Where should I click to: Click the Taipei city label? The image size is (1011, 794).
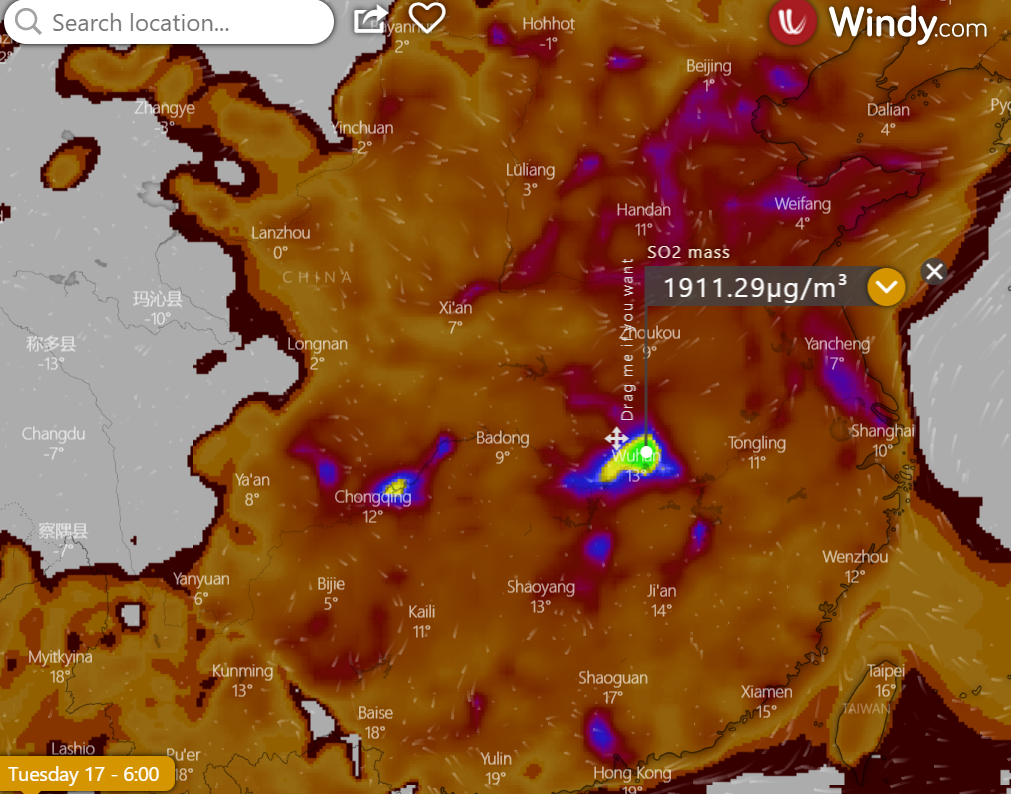[885, 671]
